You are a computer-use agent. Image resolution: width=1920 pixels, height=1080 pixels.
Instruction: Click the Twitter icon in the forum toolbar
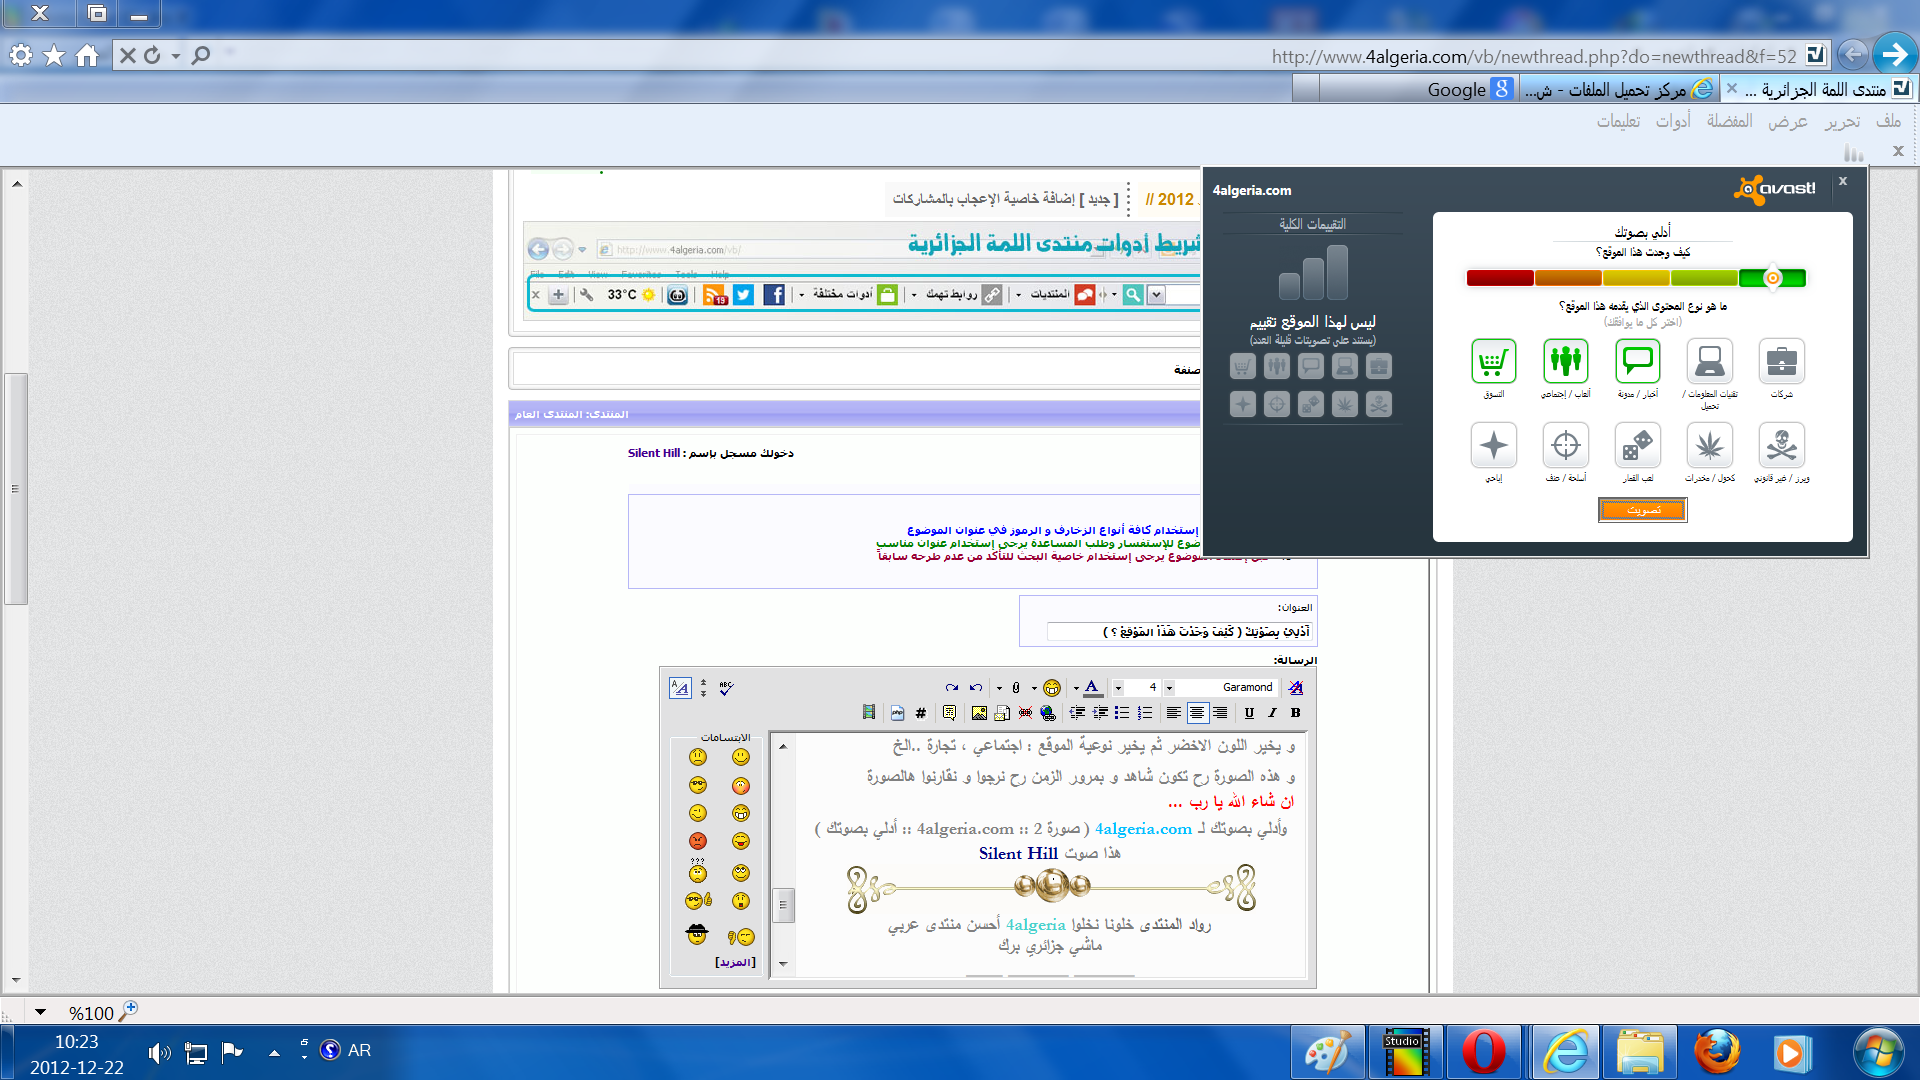pyautogui.click(x=743, y=295)
